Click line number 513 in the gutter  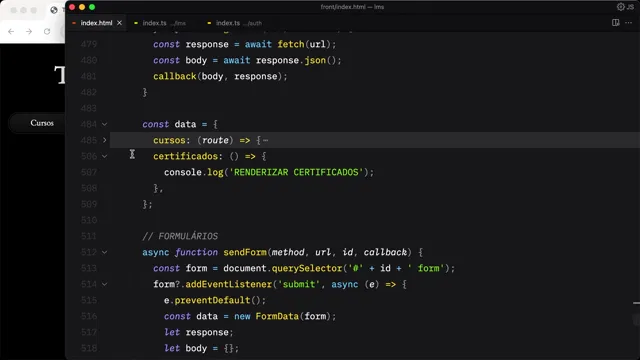click(89, 268)
